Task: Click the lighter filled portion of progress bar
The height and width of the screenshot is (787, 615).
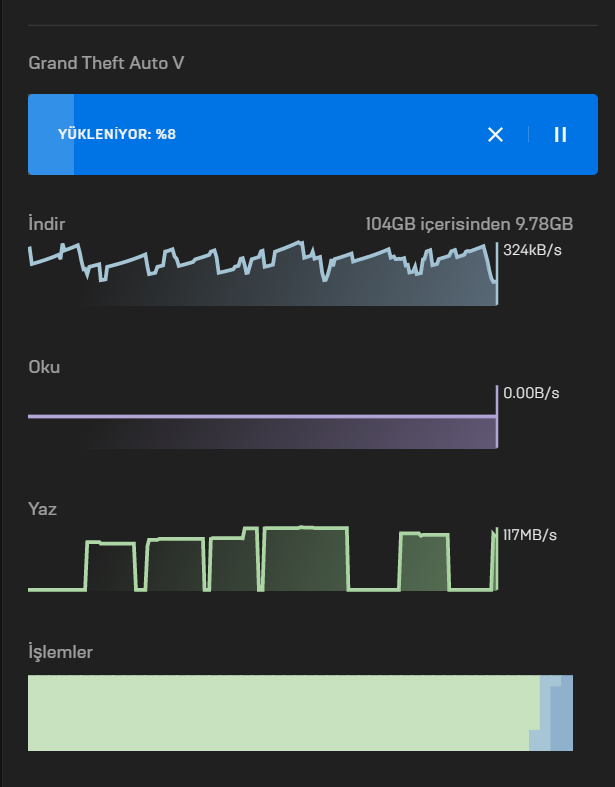Action: (50, 134)
